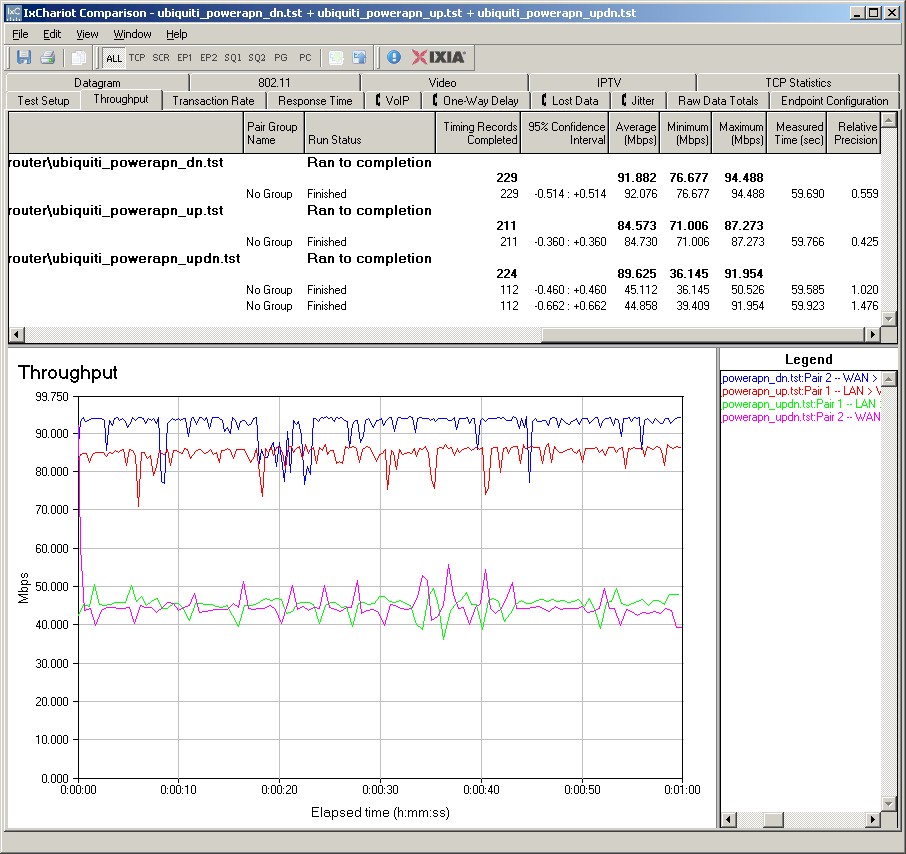
Task: Click the Relative Precision column header
Action: click(x=853, y=133)
